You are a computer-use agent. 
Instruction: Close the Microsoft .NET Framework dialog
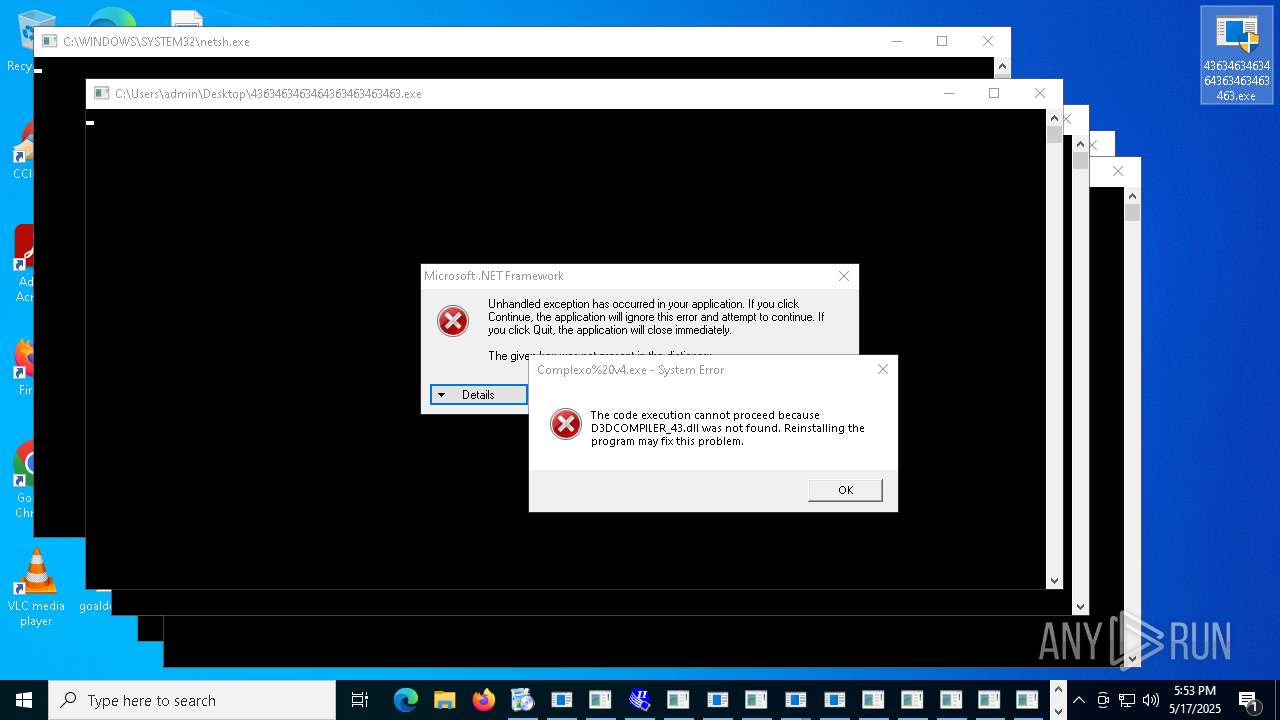[x=843, y=276]
